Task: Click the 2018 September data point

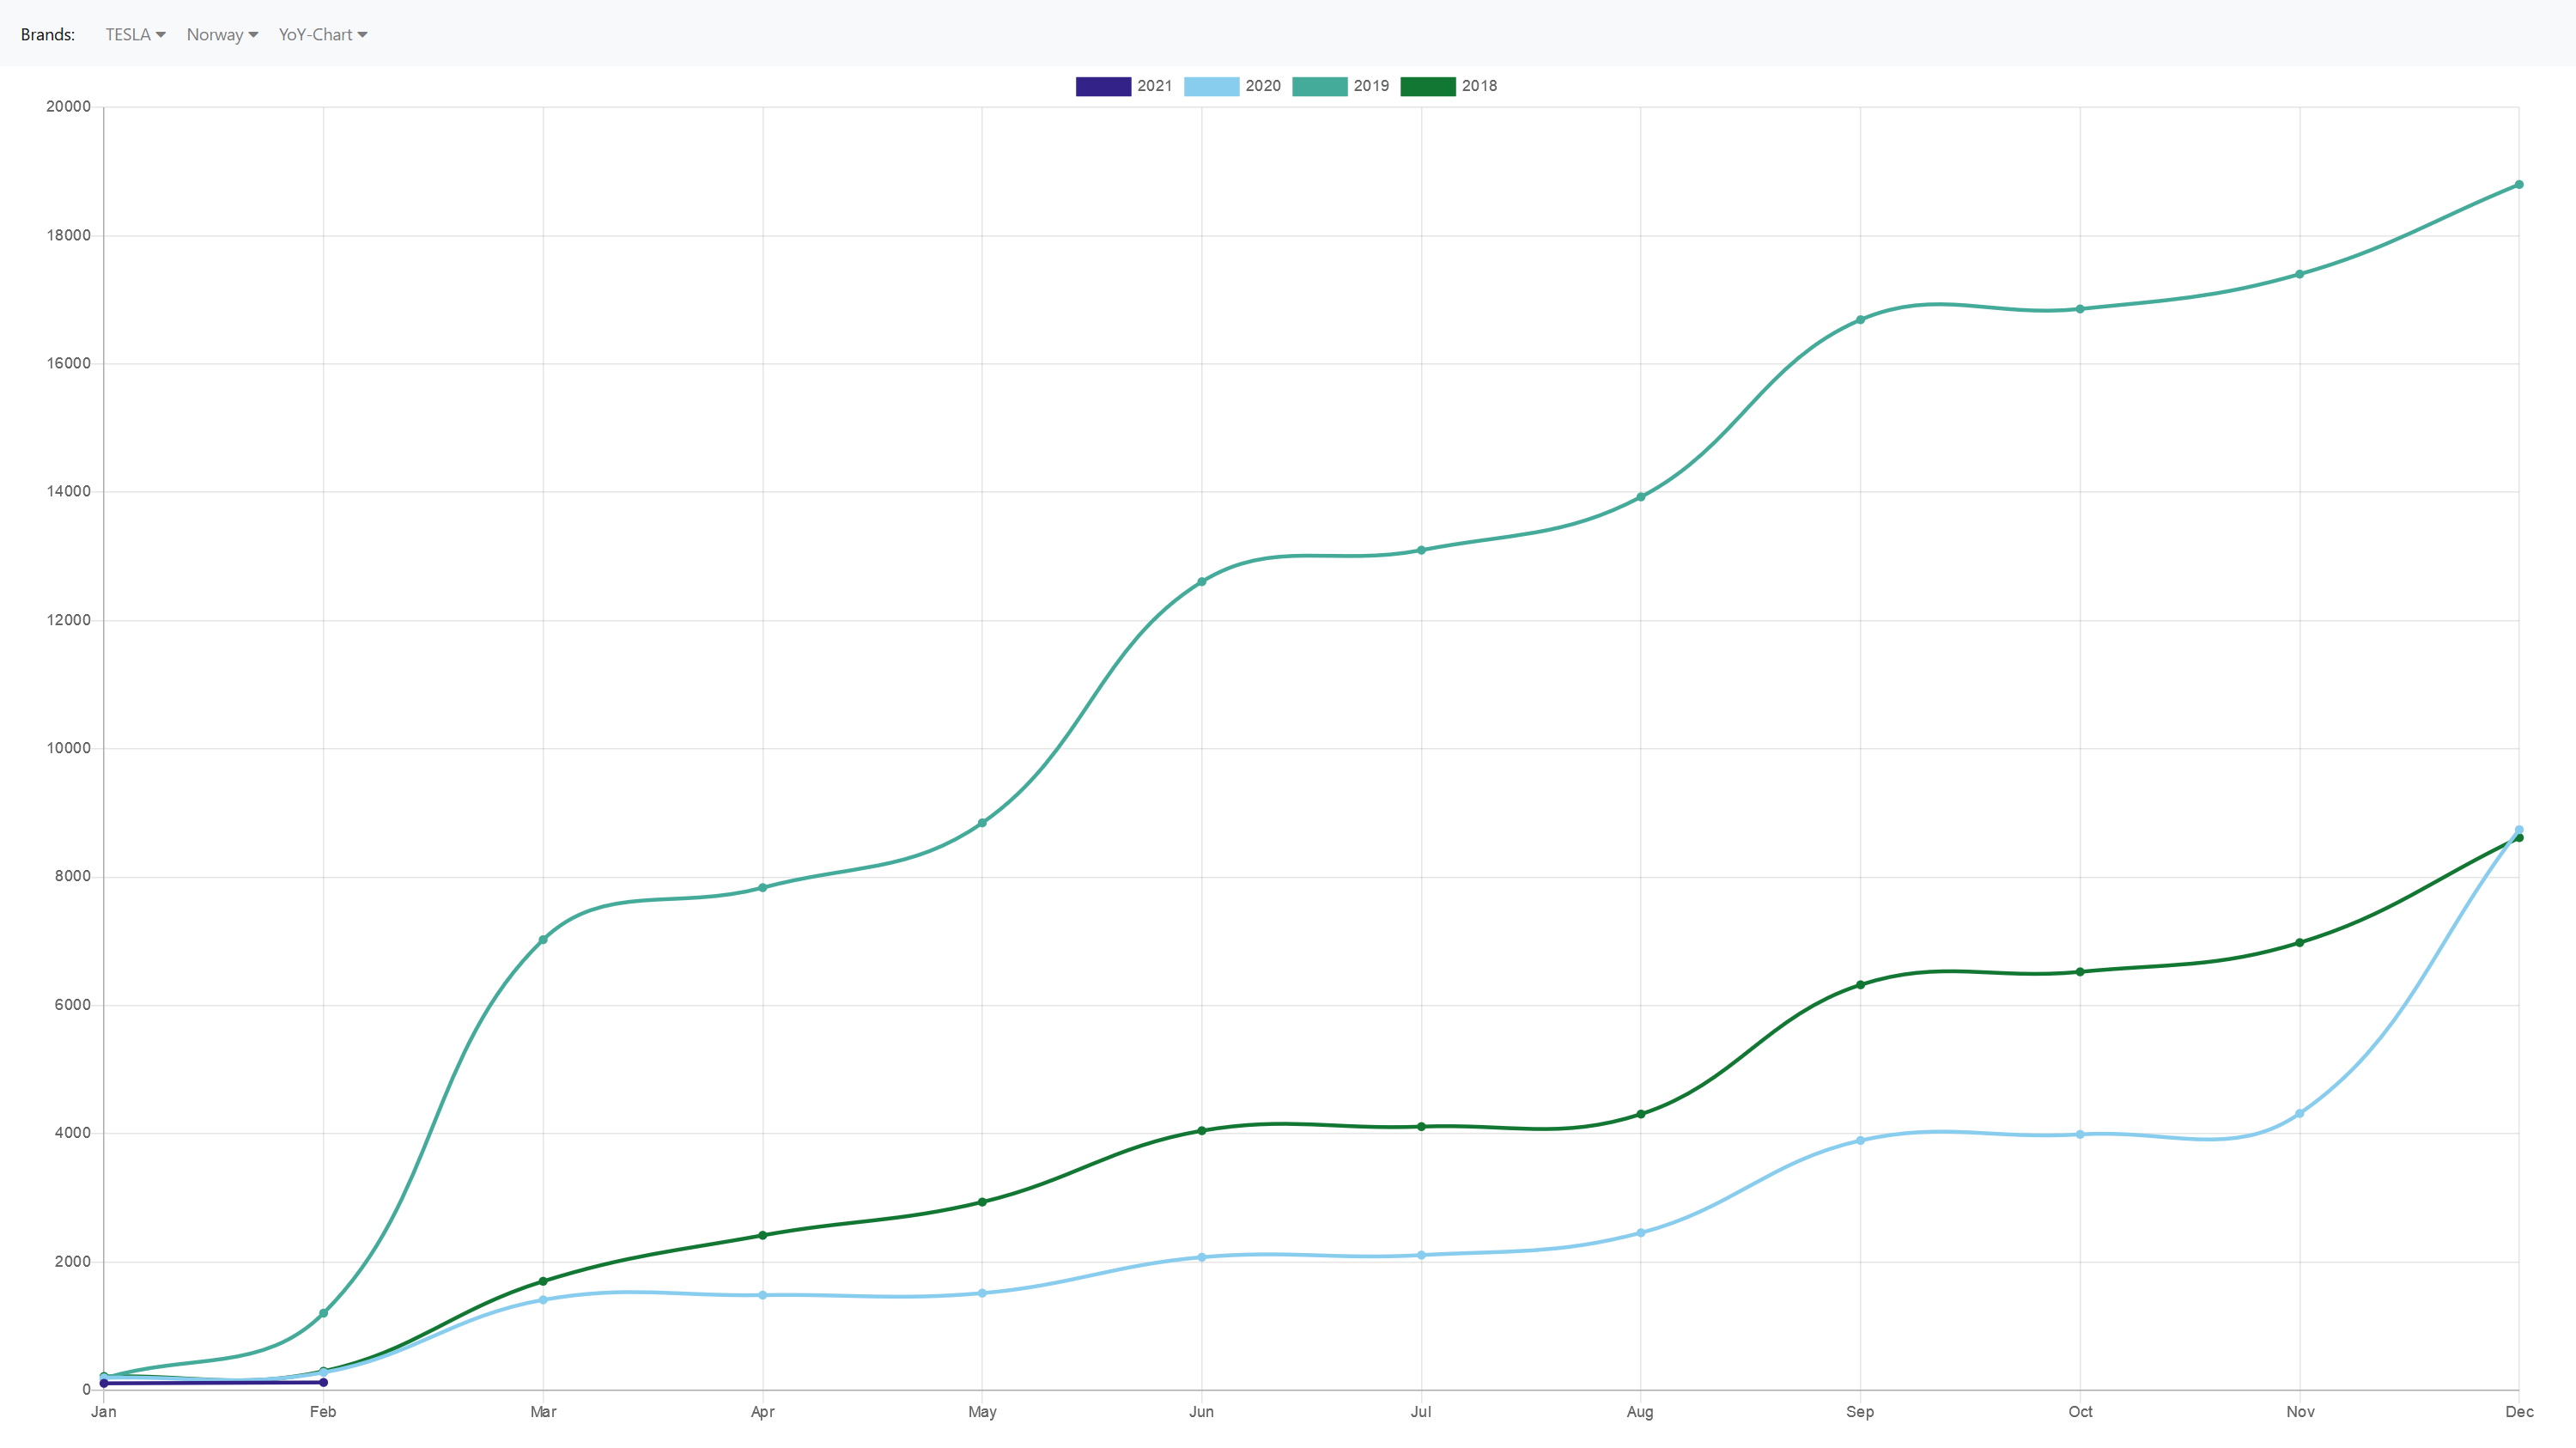Action: coord(1860,985)
